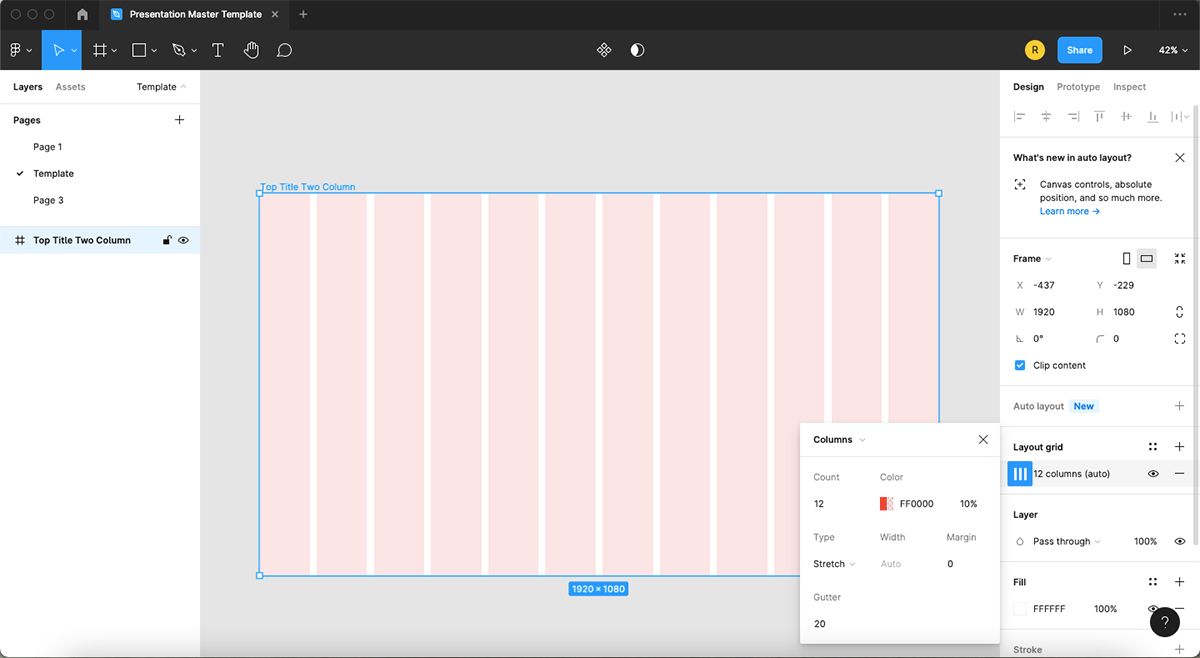Switch to the Prototype tab
Viewport: 1200px width, 658px height.
tap(1078, 87)
